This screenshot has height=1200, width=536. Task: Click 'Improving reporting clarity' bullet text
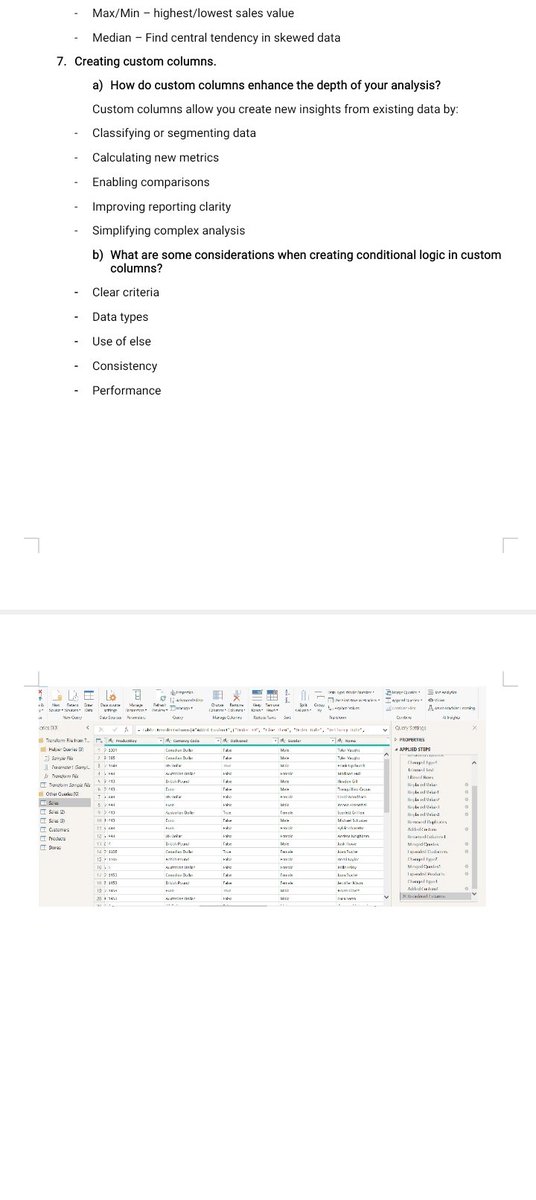[x=161, y=206]
